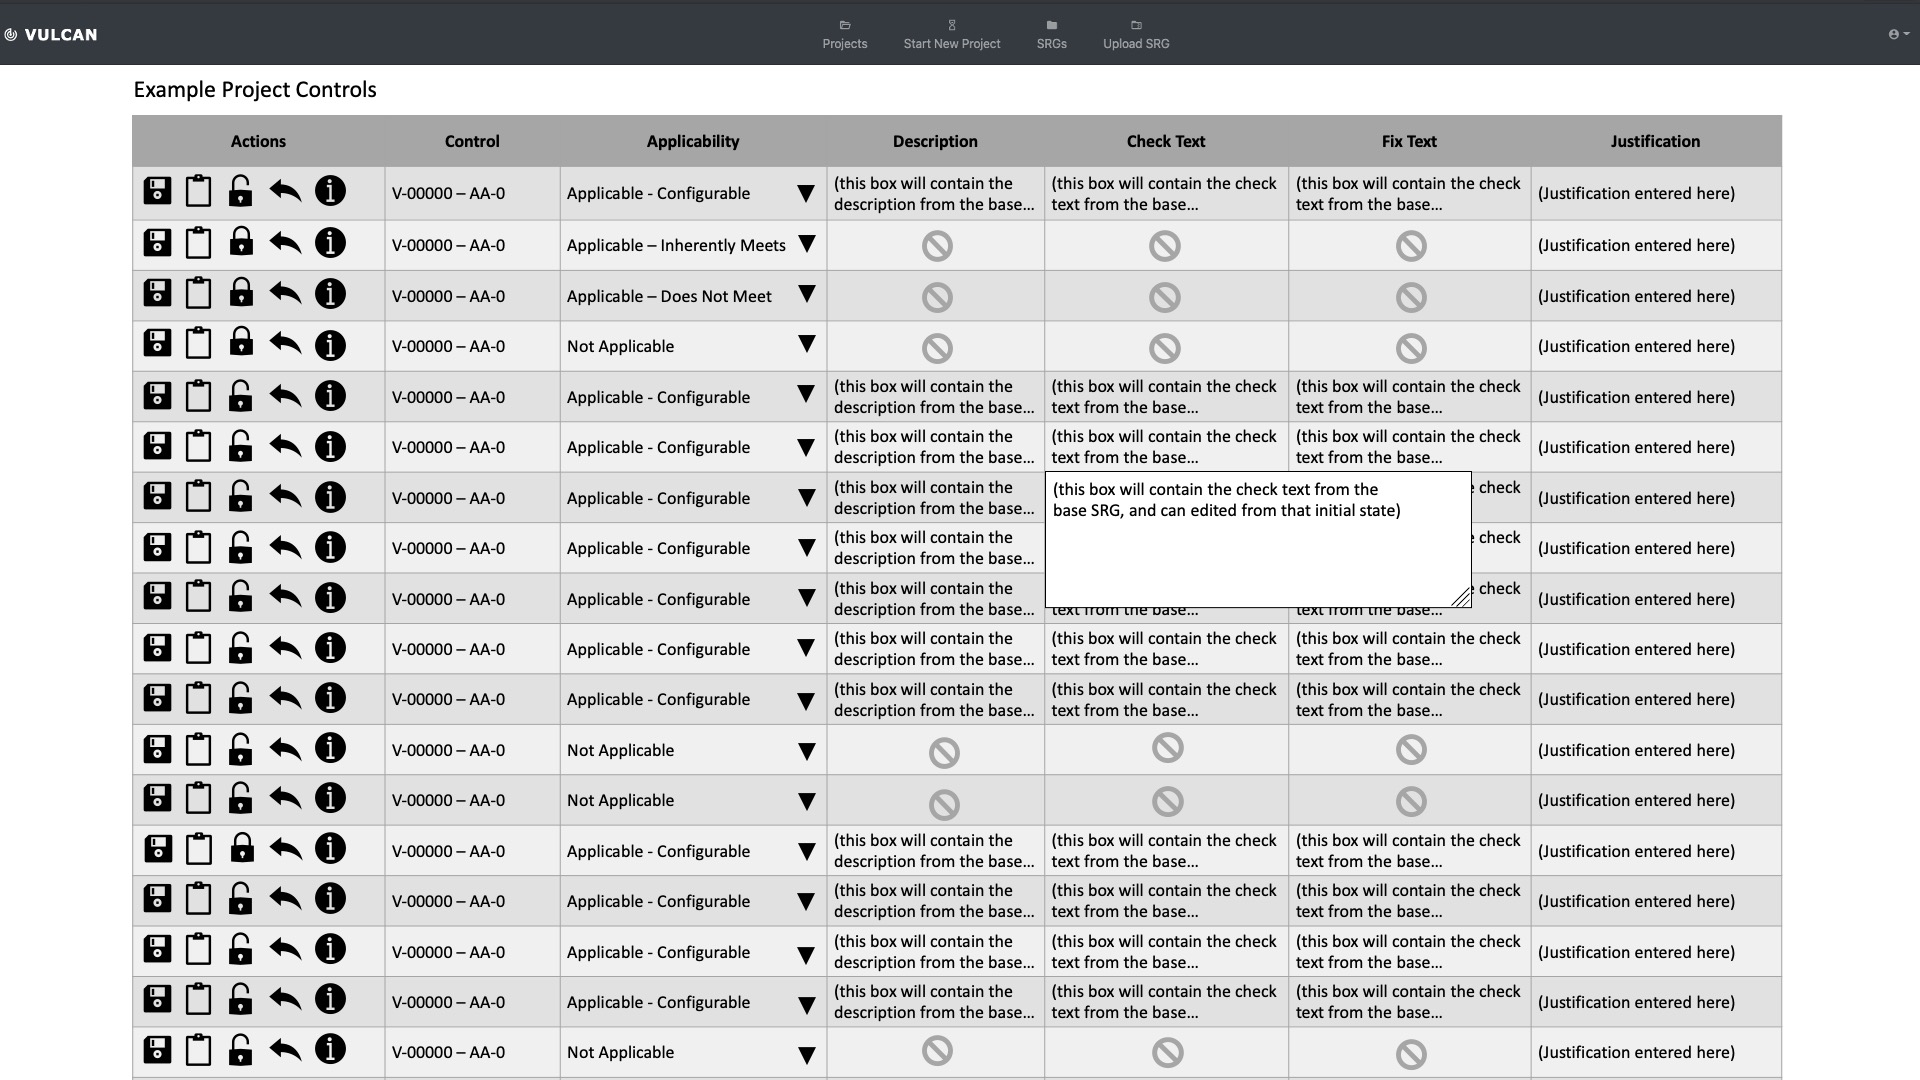Click save icon in the Inherently Meets row
This screenshot has width=1920, height=1080.
157,243
